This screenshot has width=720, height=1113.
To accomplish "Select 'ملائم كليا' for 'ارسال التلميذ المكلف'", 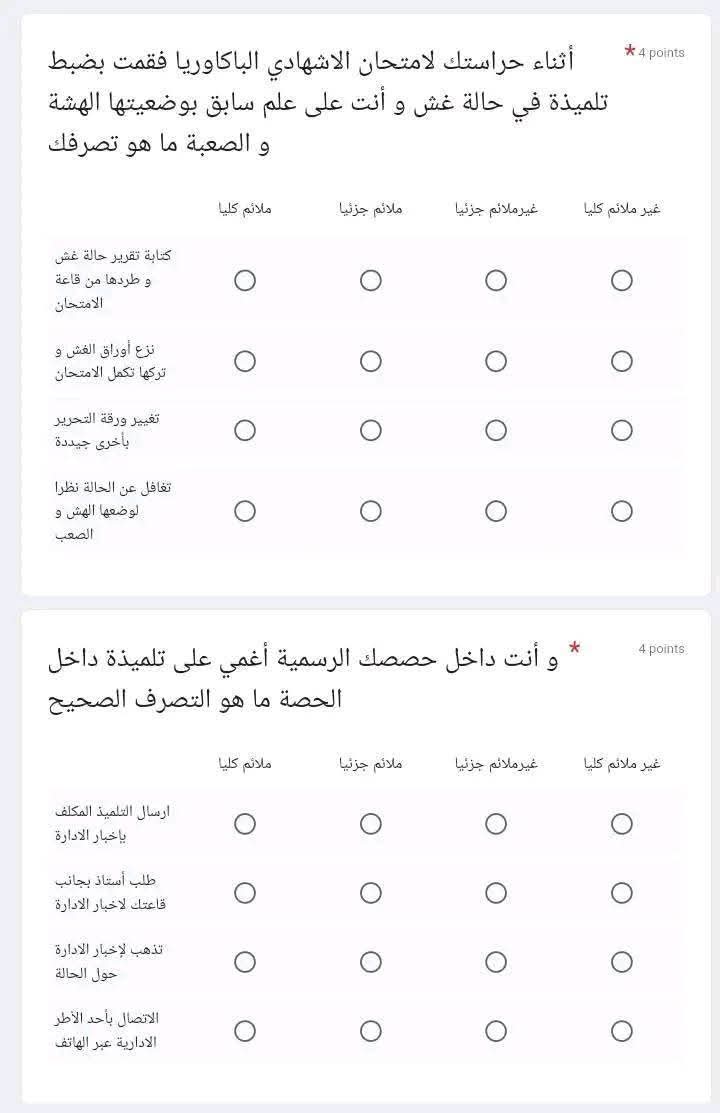I will click(x=245, y=823).
